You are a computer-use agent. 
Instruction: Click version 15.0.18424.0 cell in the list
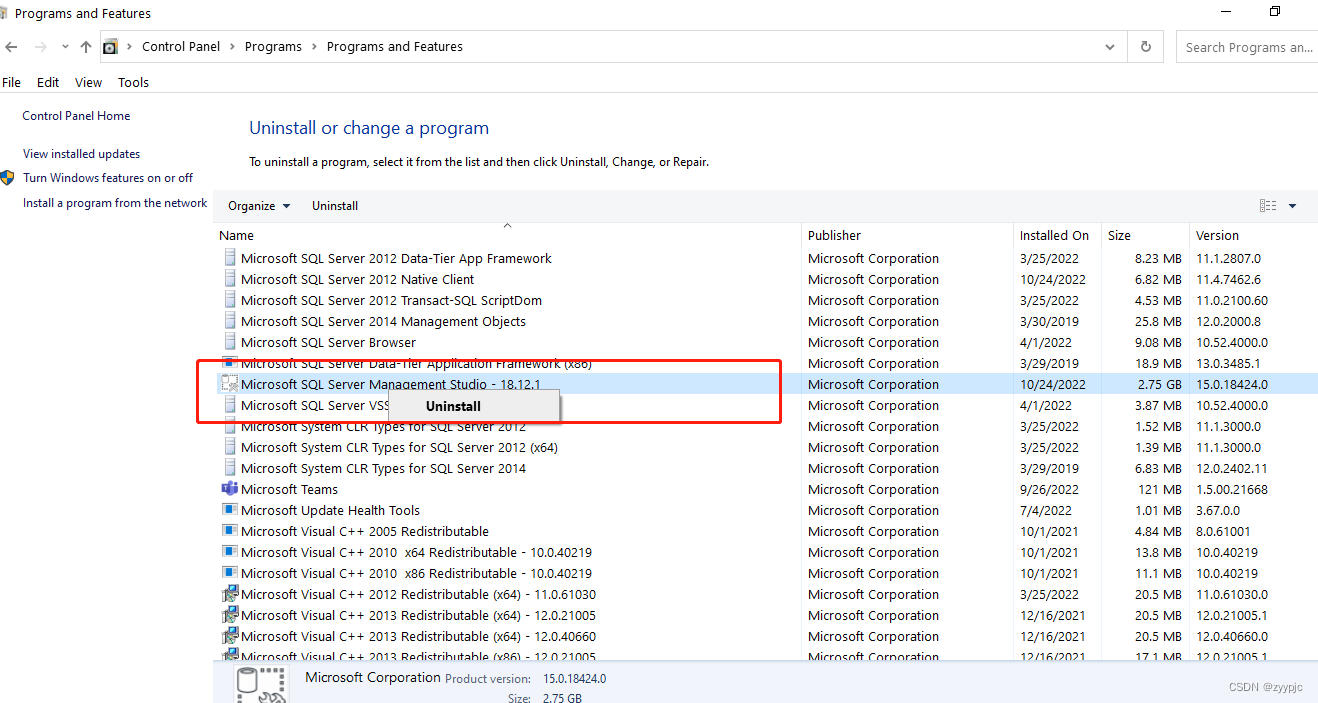tap(1232, 384)
